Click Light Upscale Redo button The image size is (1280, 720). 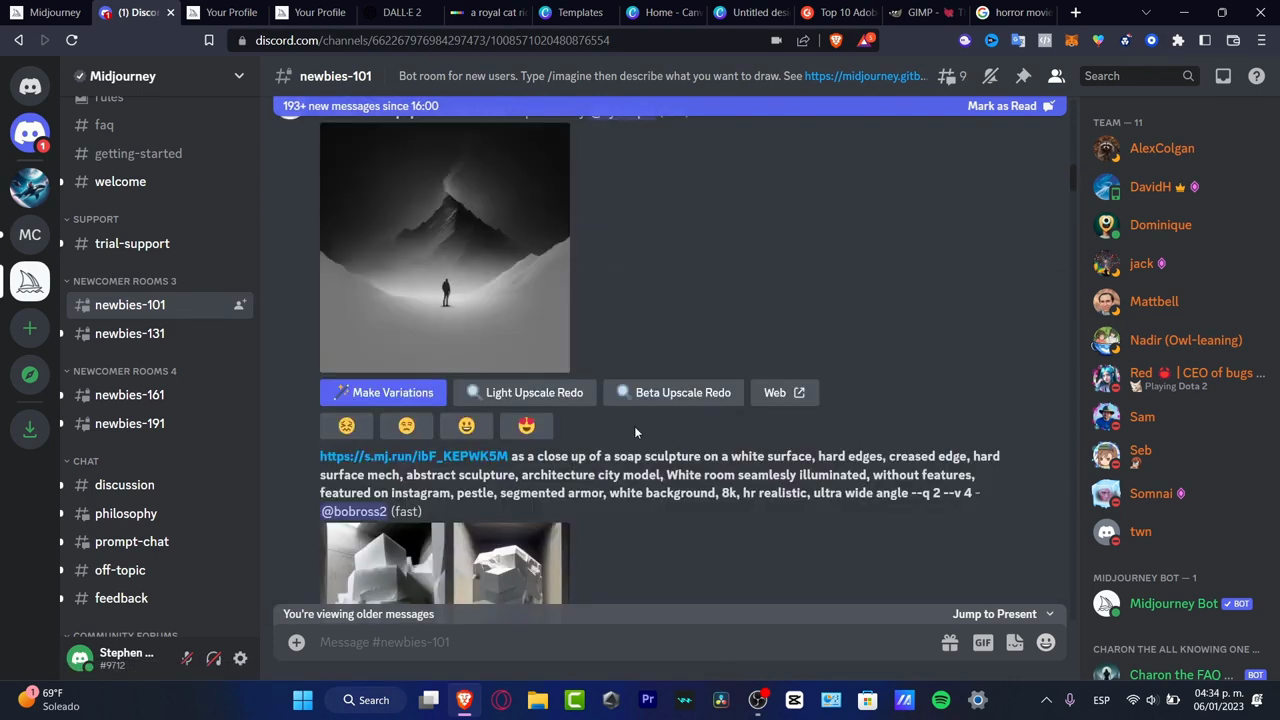pyautogui.click(x=524, y=393)
